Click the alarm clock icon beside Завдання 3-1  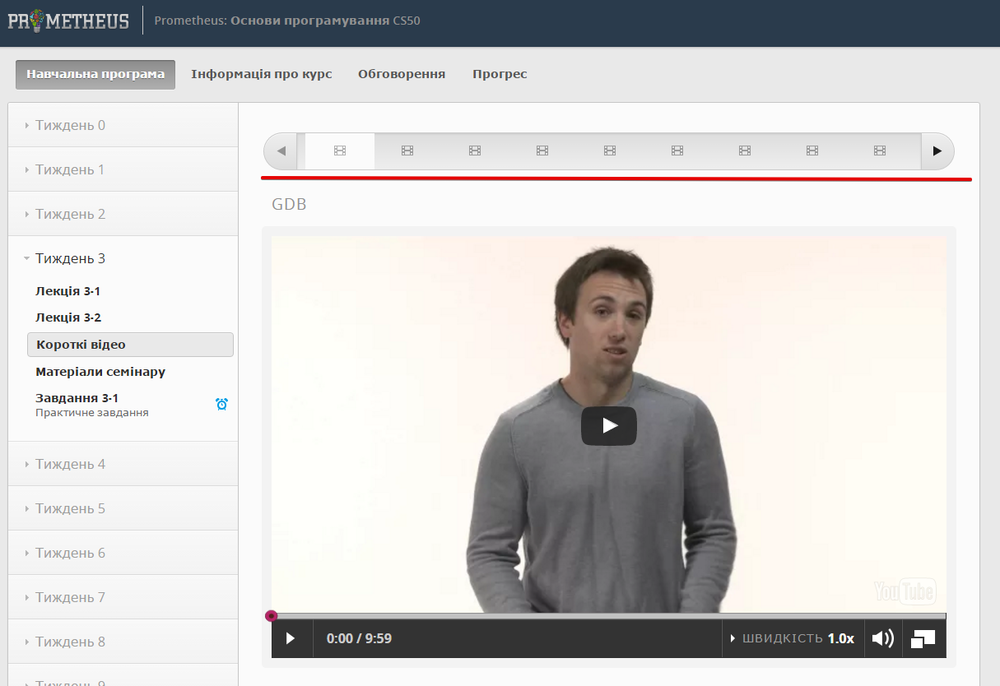(222, 404)
